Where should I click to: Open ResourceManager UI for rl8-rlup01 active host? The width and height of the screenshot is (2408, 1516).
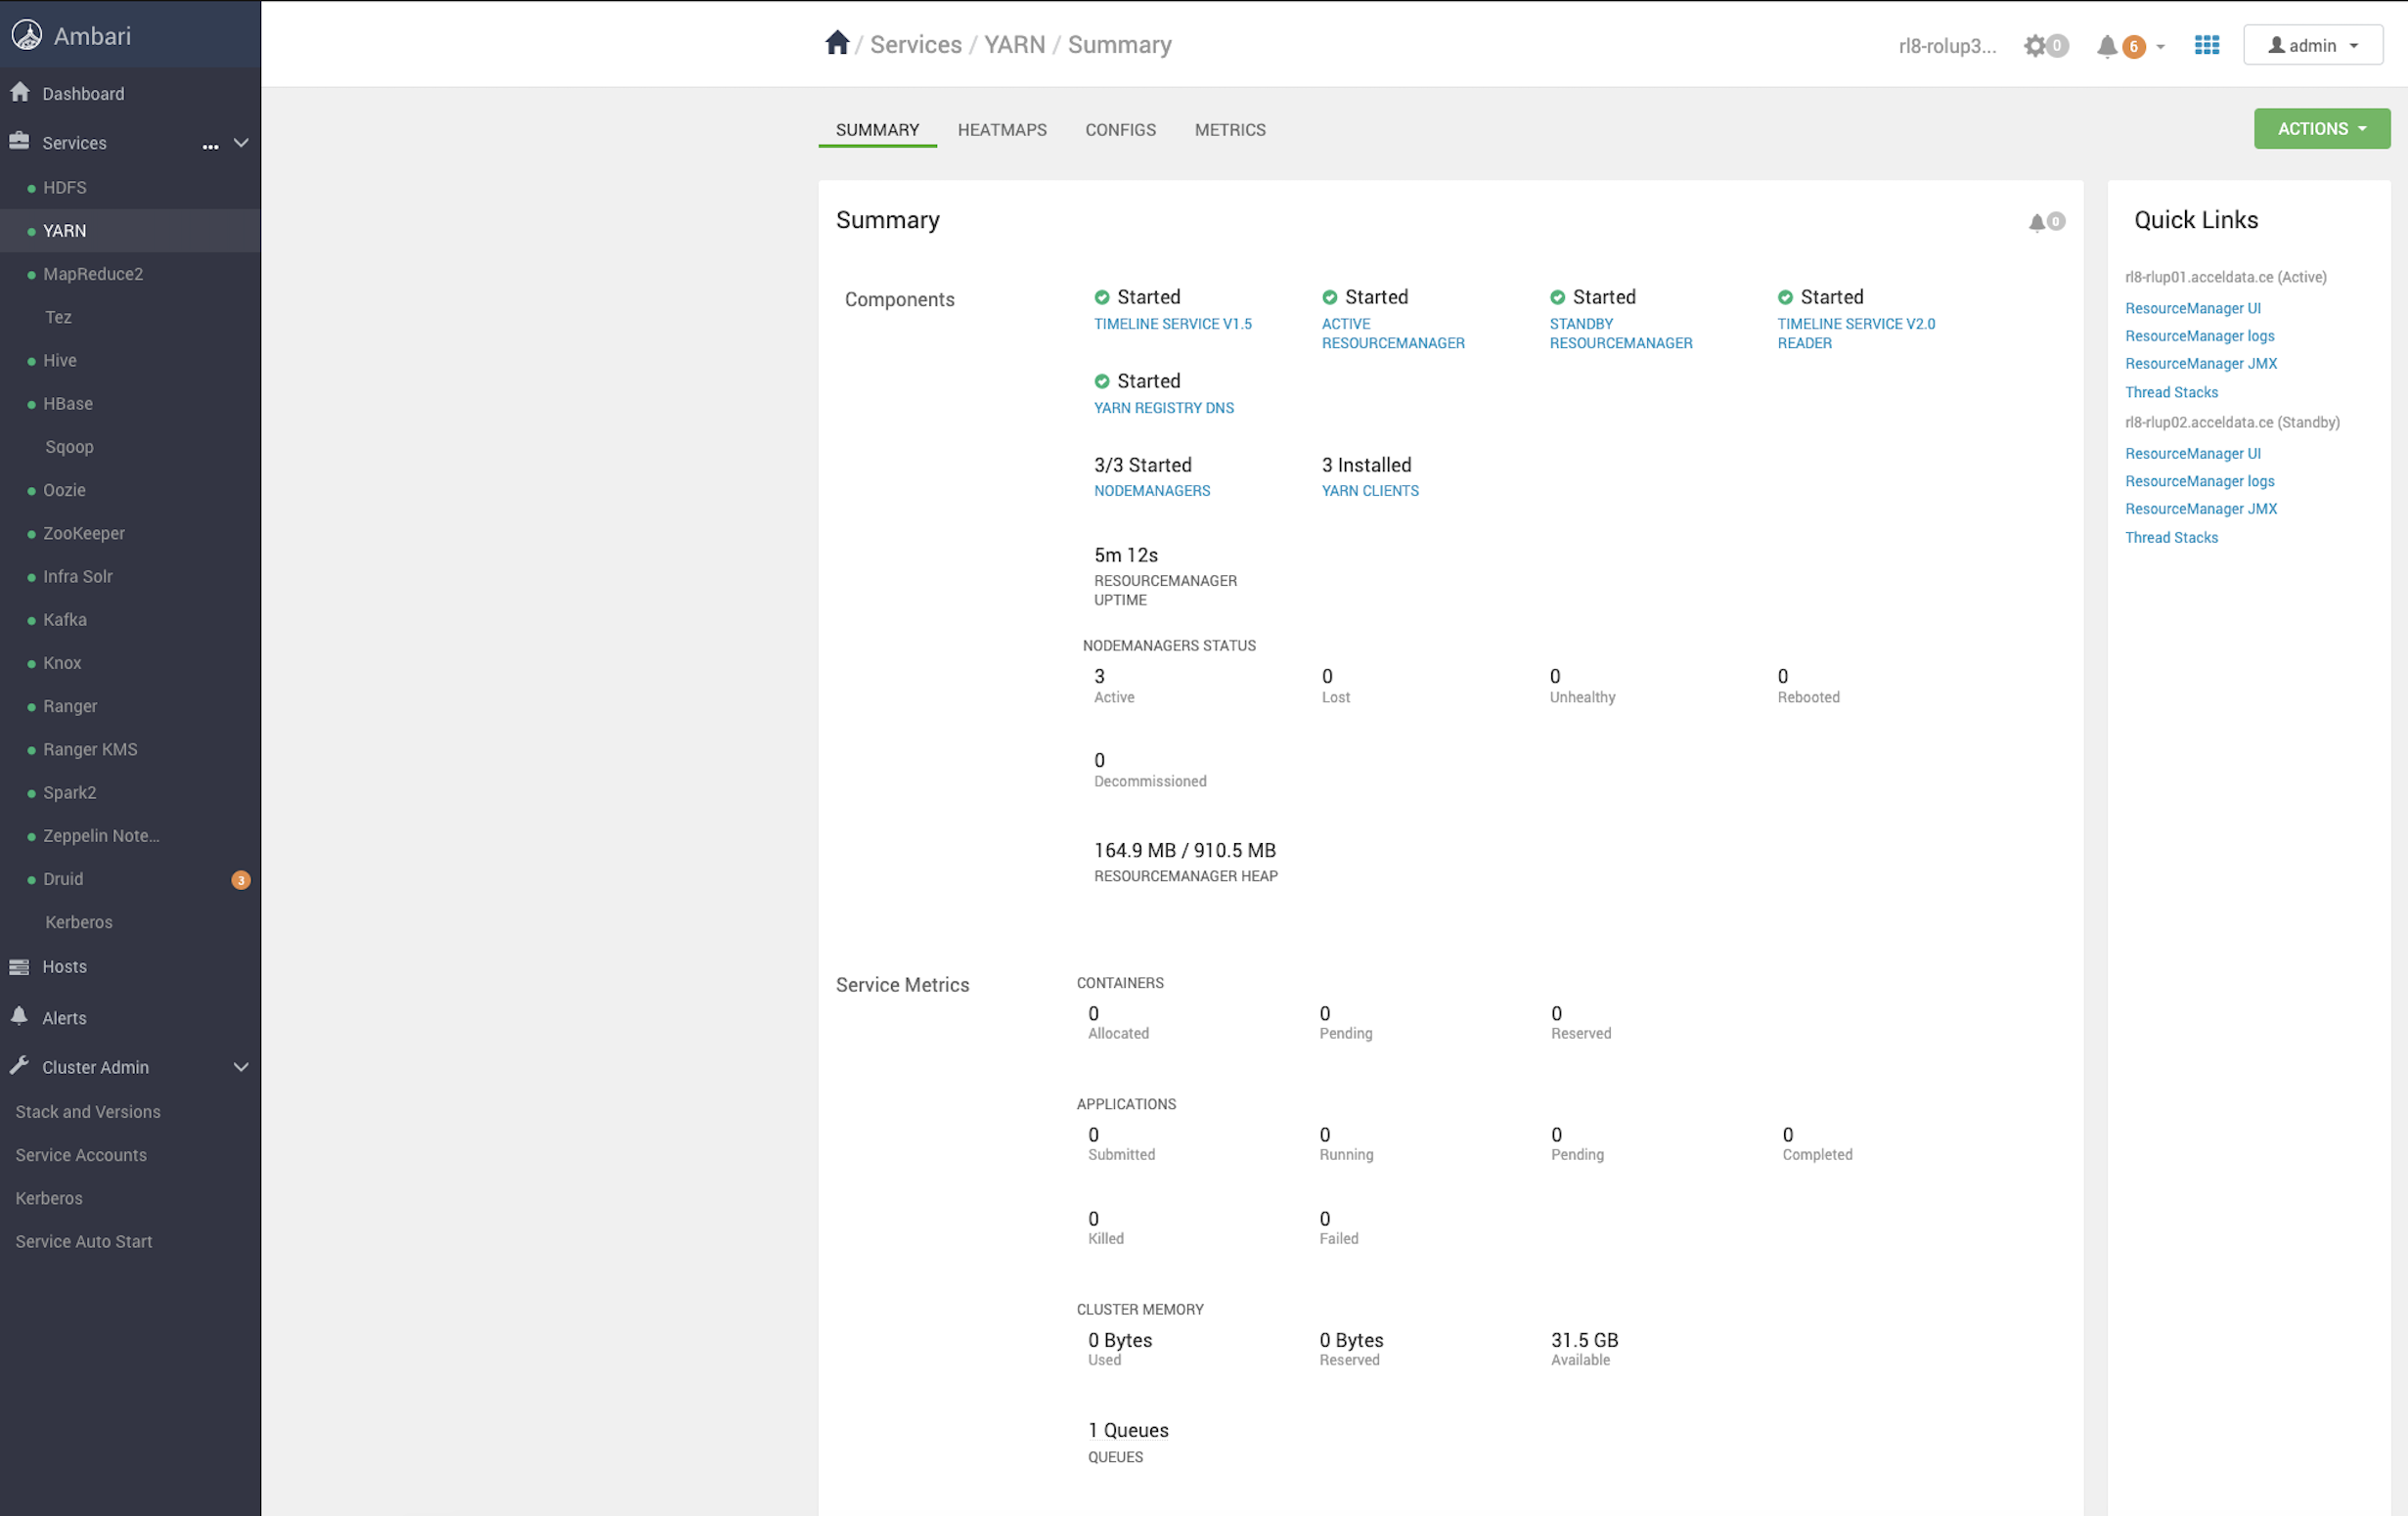click(2193, 308)
